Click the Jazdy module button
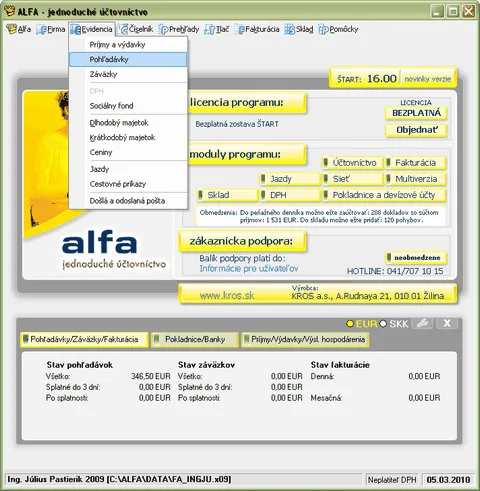The image size is (480, 491). (x=290, y=179)
